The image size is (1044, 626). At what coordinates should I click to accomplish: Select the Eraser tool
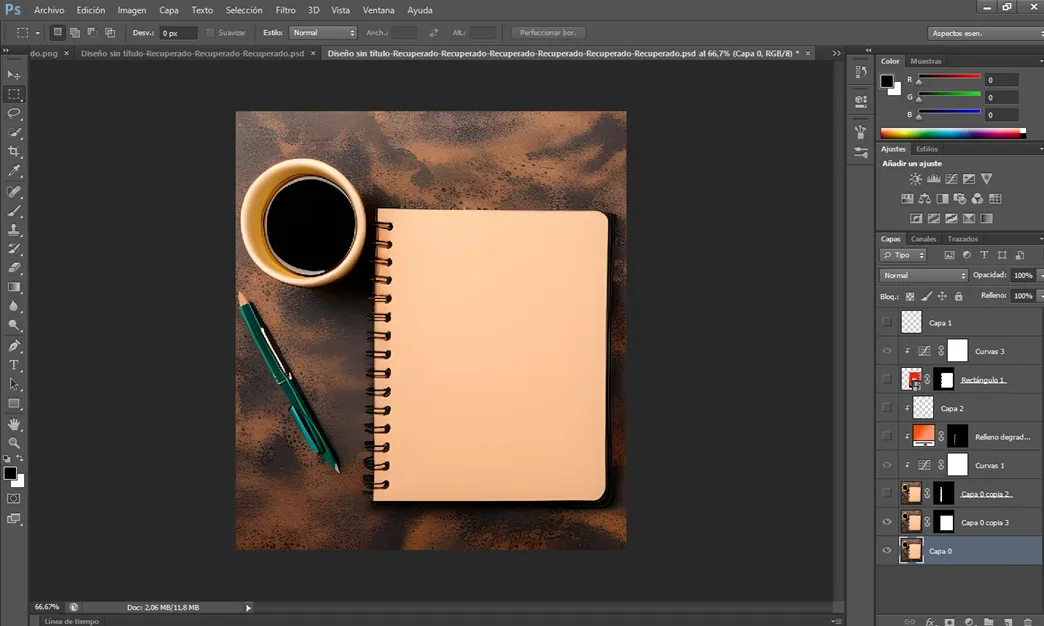coord(14,268)
